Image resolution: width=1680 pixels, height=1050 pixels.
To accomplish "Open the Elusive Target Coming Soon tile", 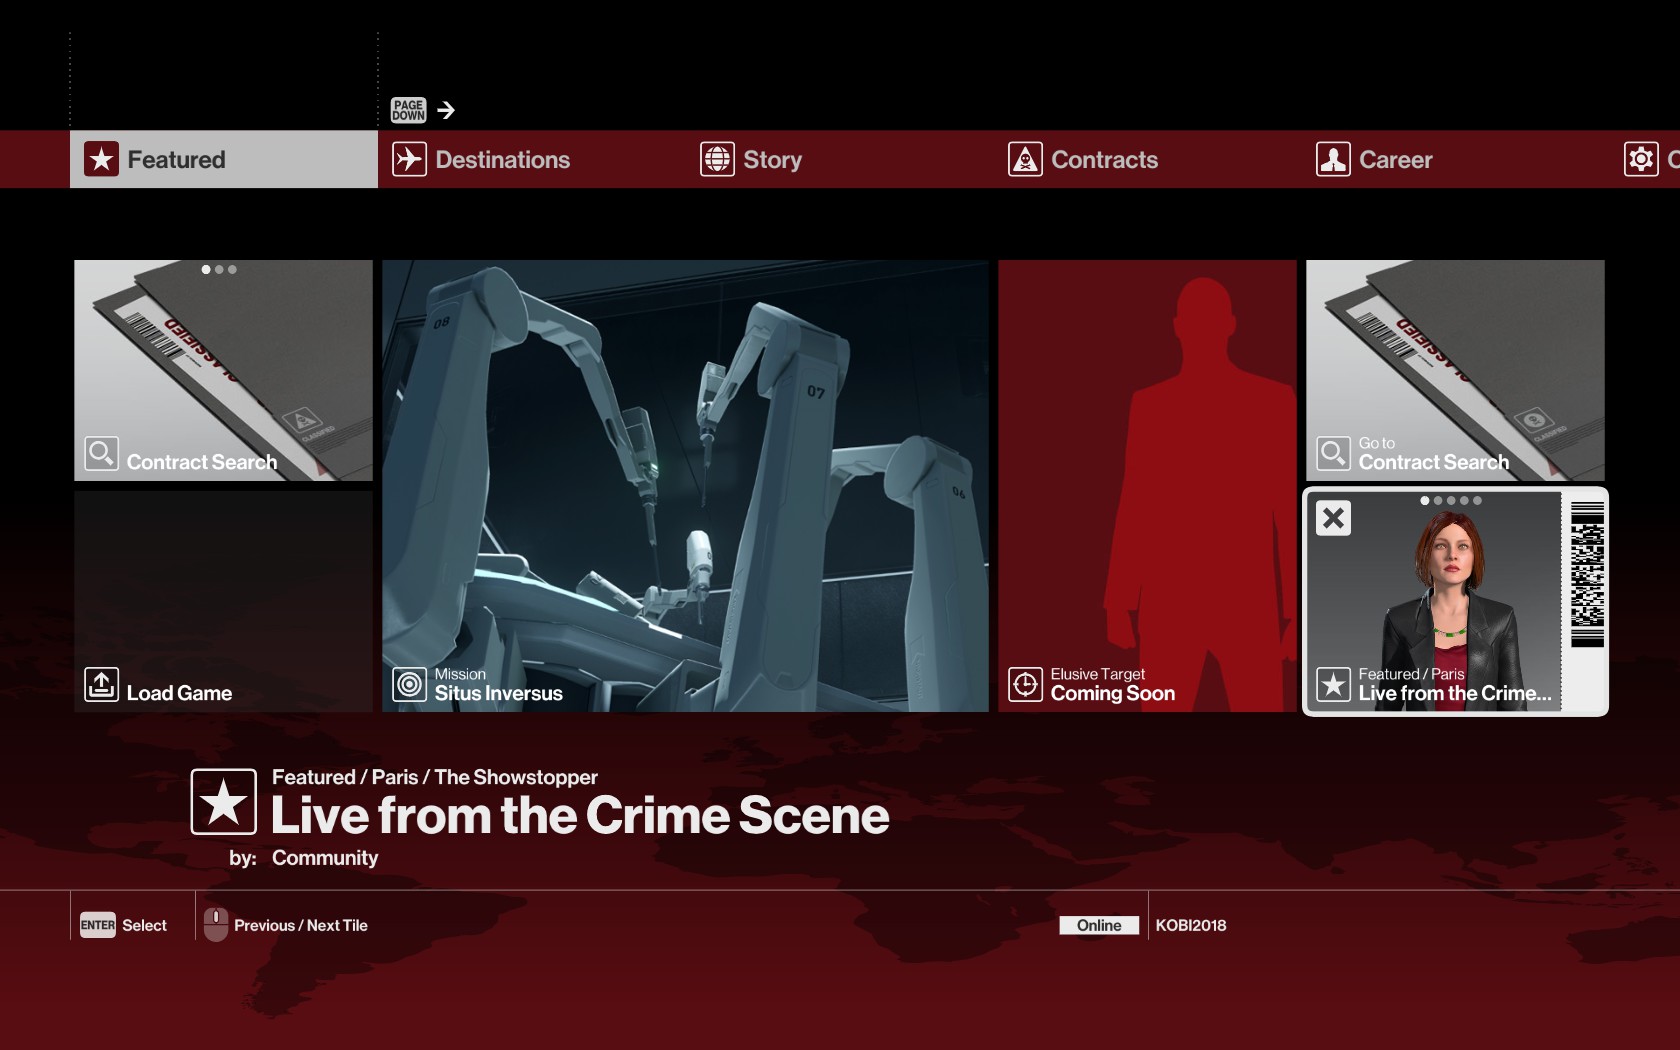I will tap(1147, 486).
